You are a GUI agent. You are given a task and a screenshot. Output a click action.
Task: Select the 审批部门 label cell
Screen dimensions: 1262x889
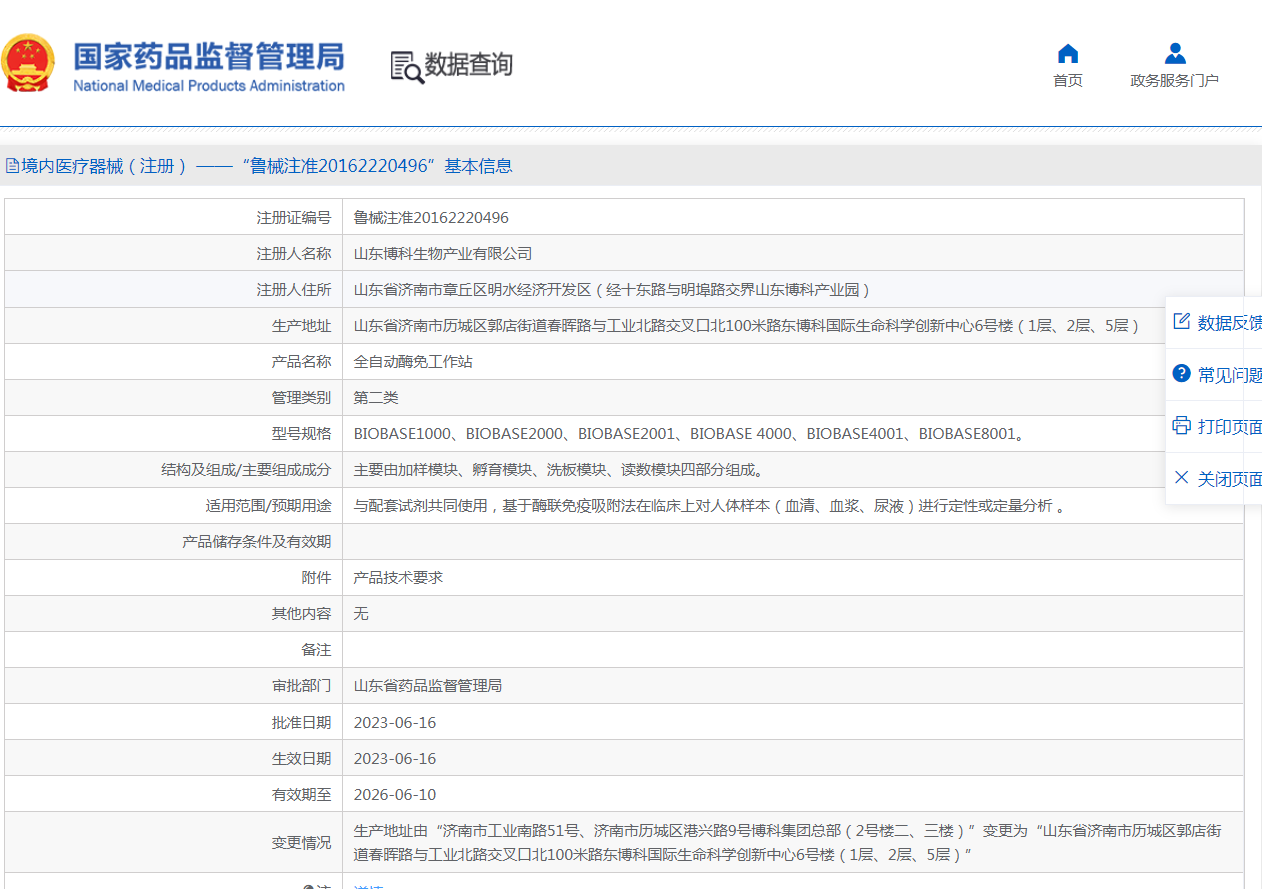click(173, 685)
